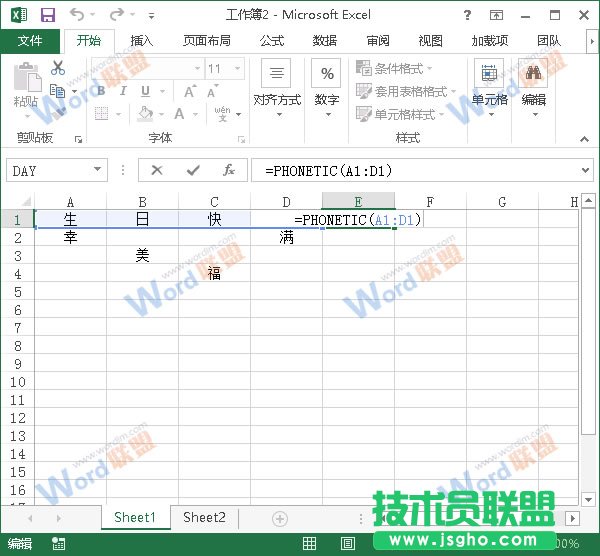Open the clipboard (剪贴板) dialog launcher
The height and width of the screenshot is (556, 600).
click(x=78, y=140)
